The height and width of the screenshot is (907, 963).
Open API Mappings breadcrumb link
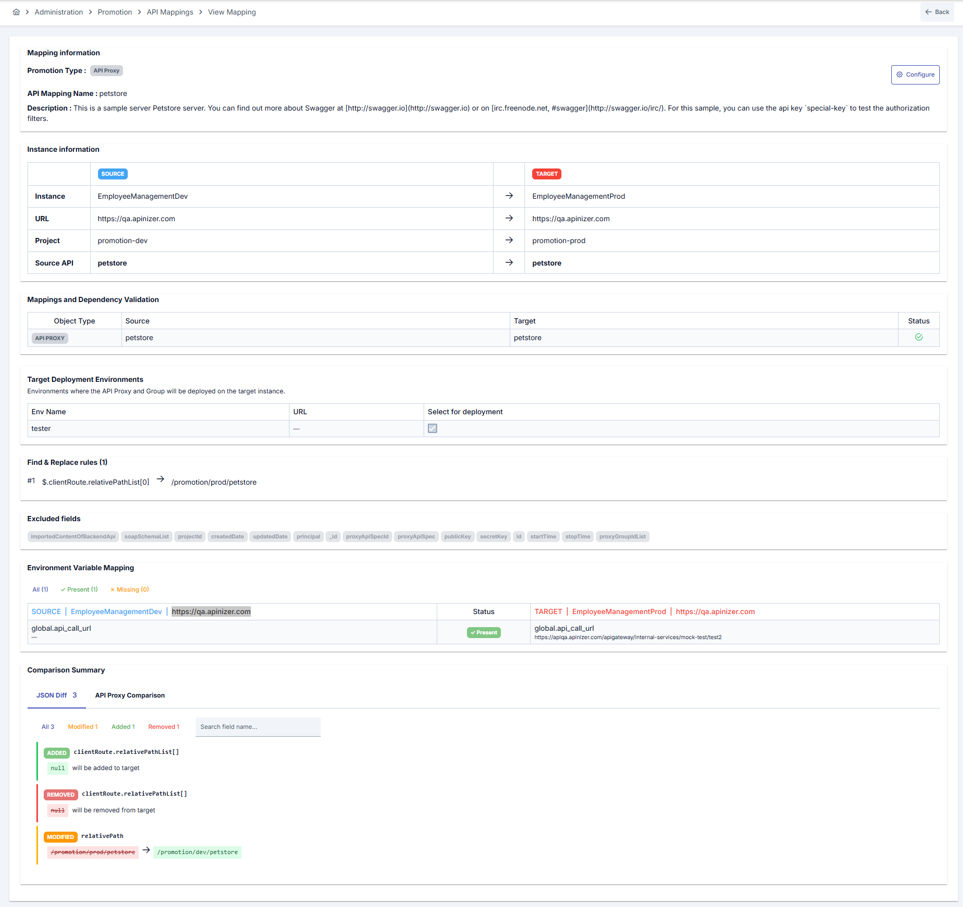pos(170,12)
